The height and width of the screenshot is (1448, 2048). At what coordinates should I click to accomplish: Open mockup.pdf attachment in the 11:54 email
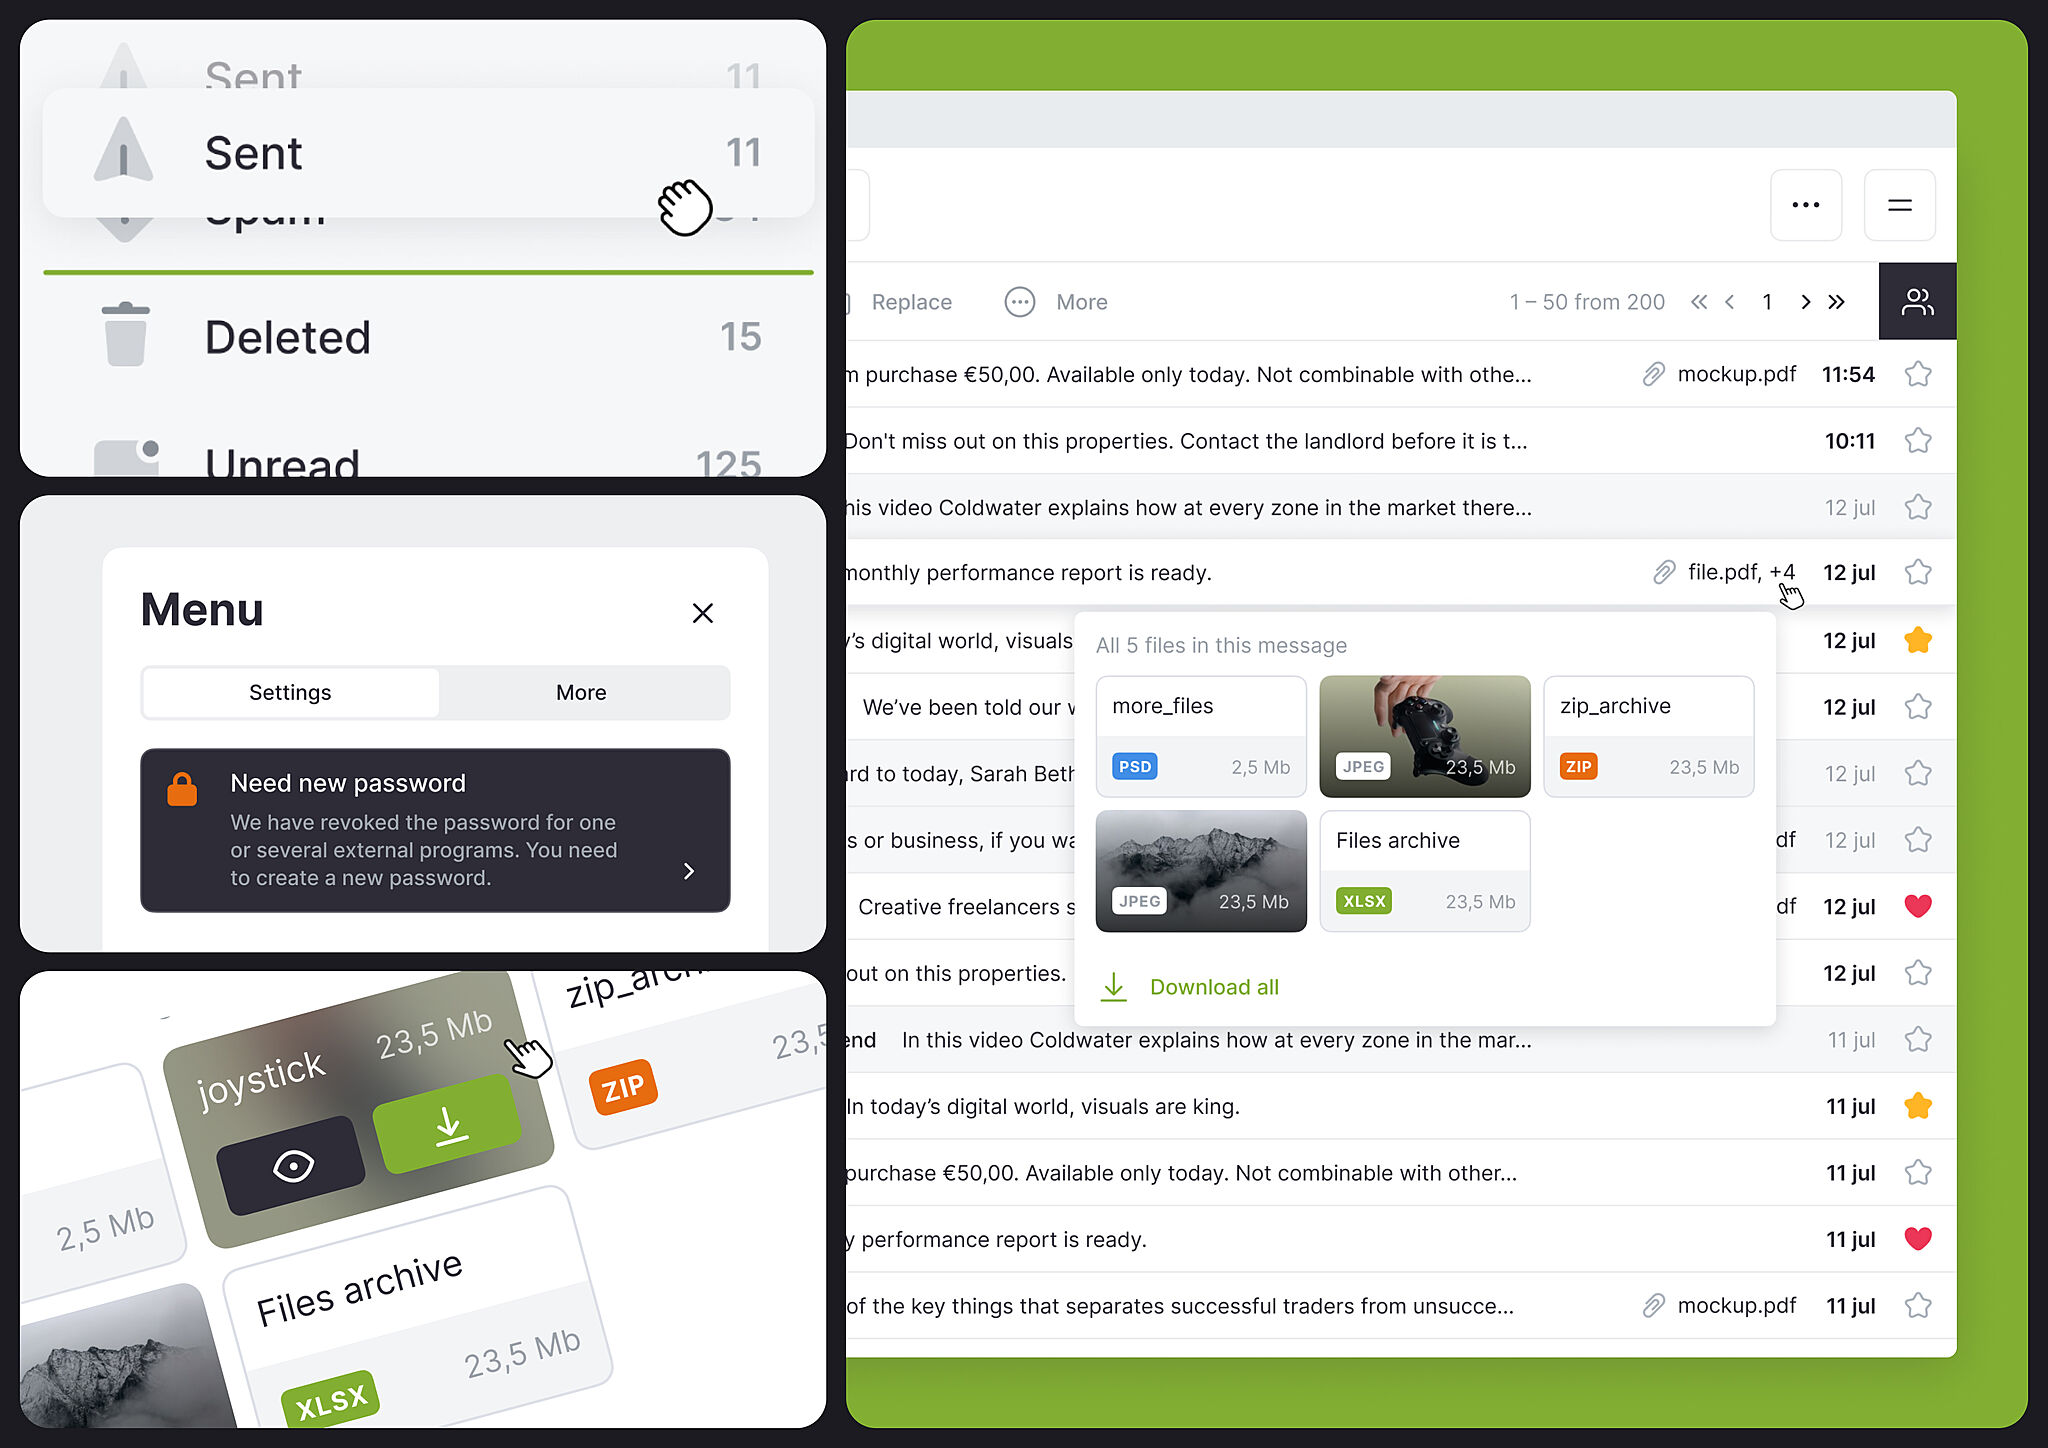pos(1737,374)
